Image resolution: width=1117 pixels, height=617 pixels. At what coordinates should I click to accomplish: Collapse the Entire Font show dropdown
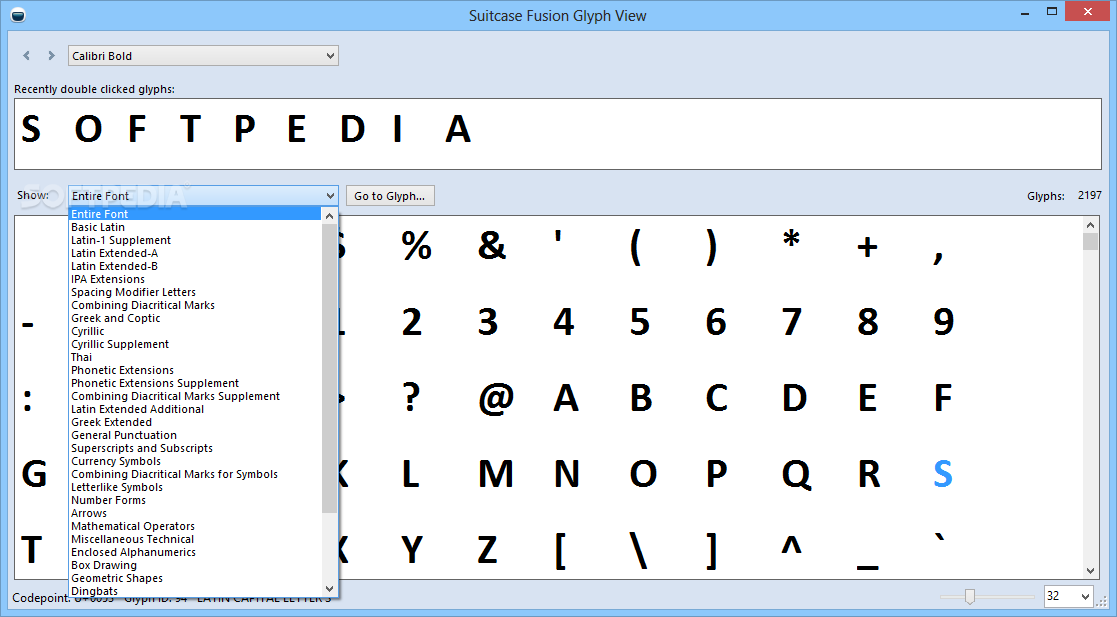point(203,195)
